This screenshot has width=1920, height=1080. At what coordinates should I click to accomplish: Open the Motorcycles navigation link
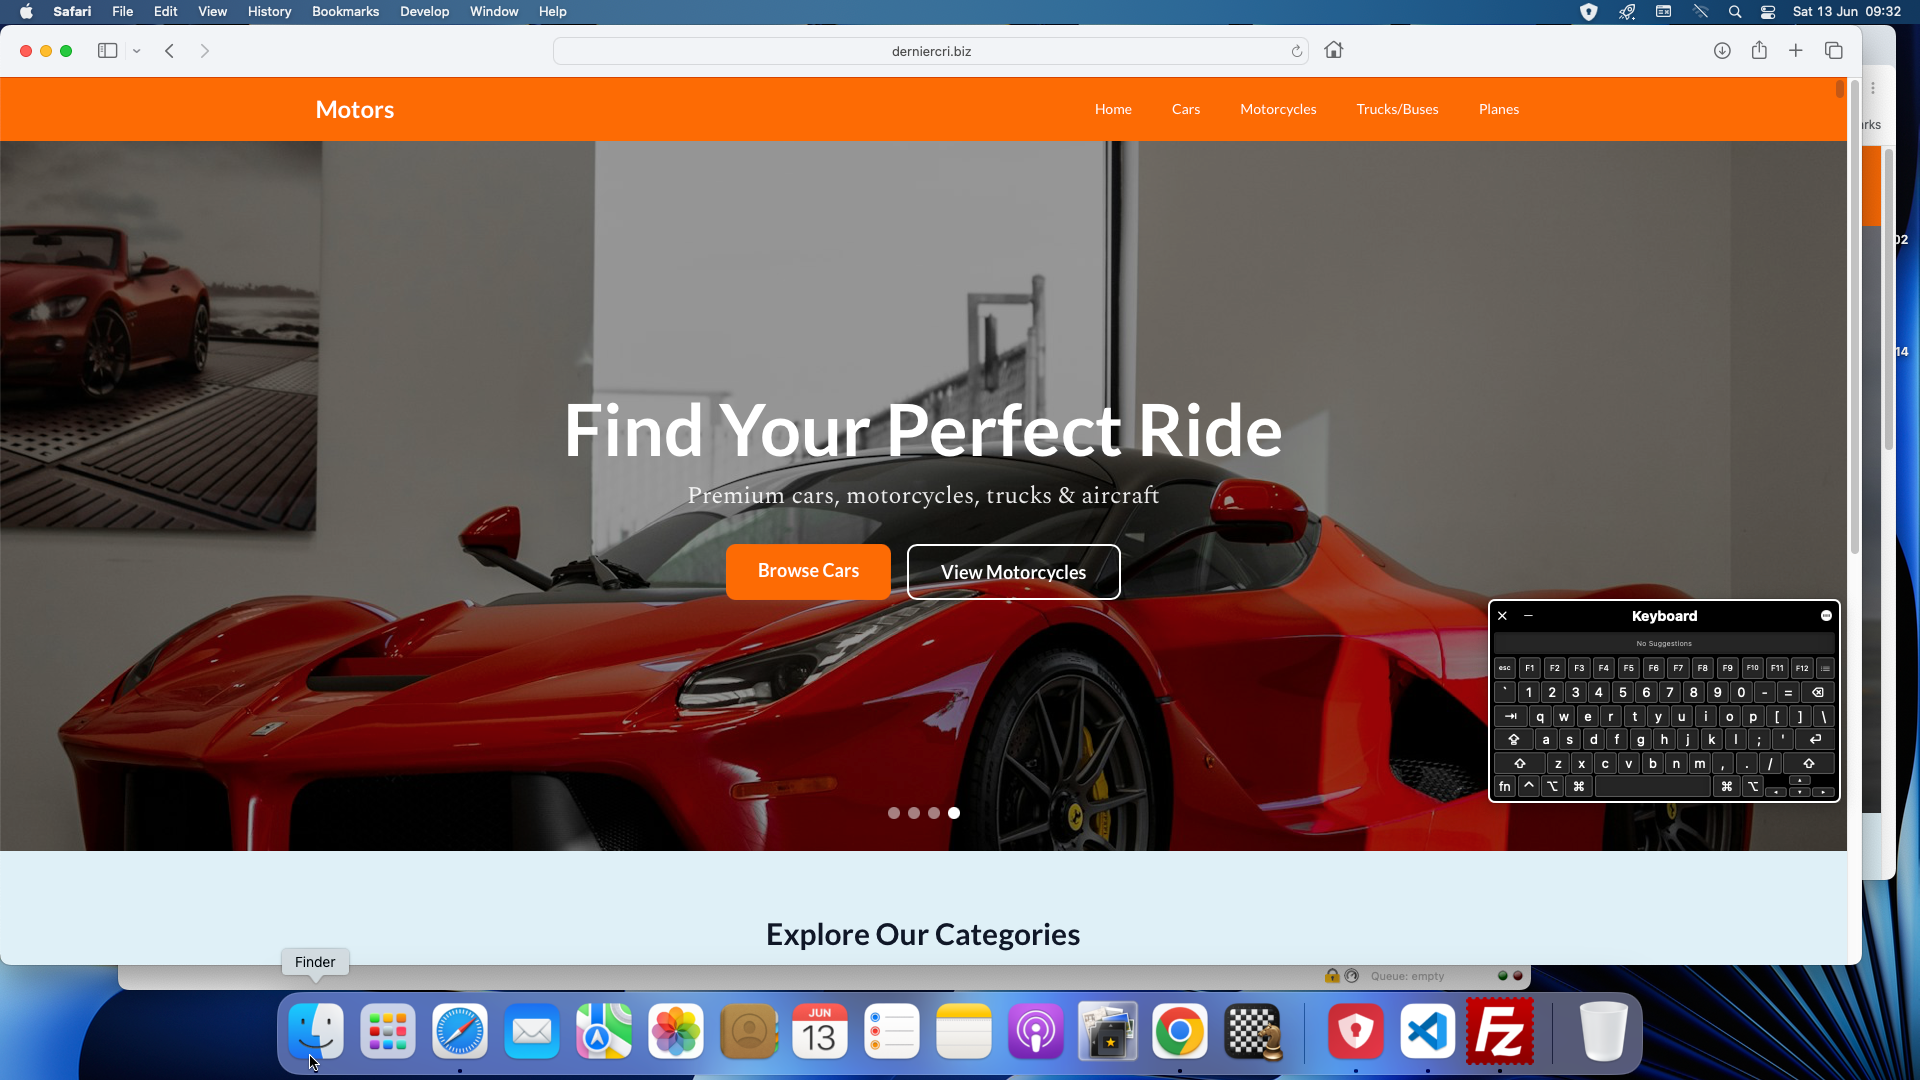coord(1278,109)
